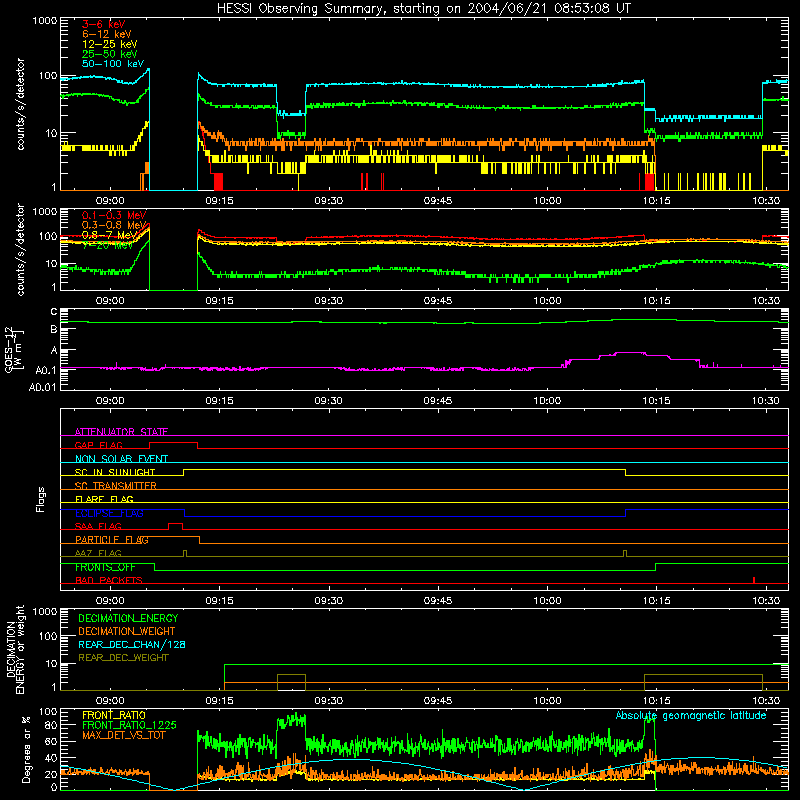Select the 50-100 keV legend label
Screen dimensions: 800x800
(113, 64)
